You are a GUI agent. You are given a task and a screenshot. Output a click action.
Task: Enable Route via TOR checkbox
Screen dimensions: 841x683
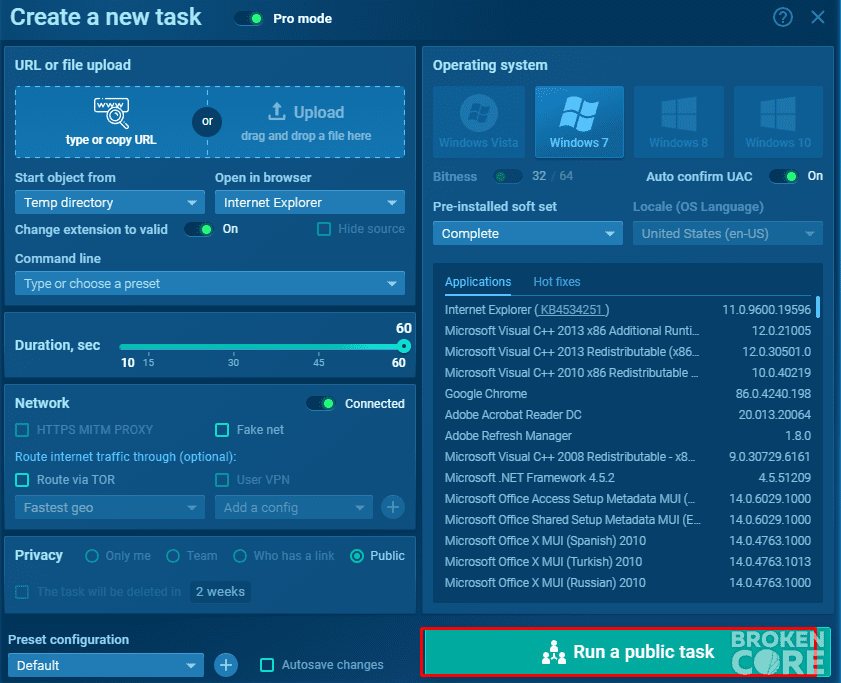click(x=22, y=480)
